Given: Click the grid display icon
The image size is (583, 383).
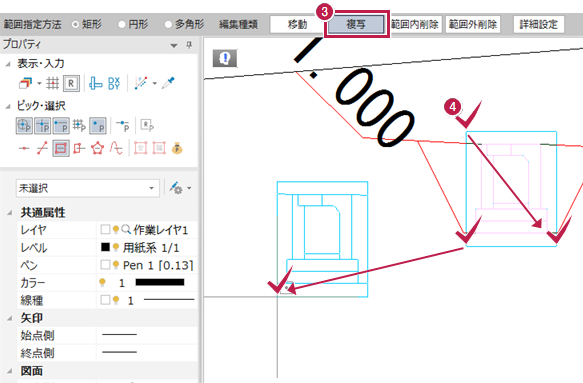Looking at the screenshot, I should (x=52, y=83).
